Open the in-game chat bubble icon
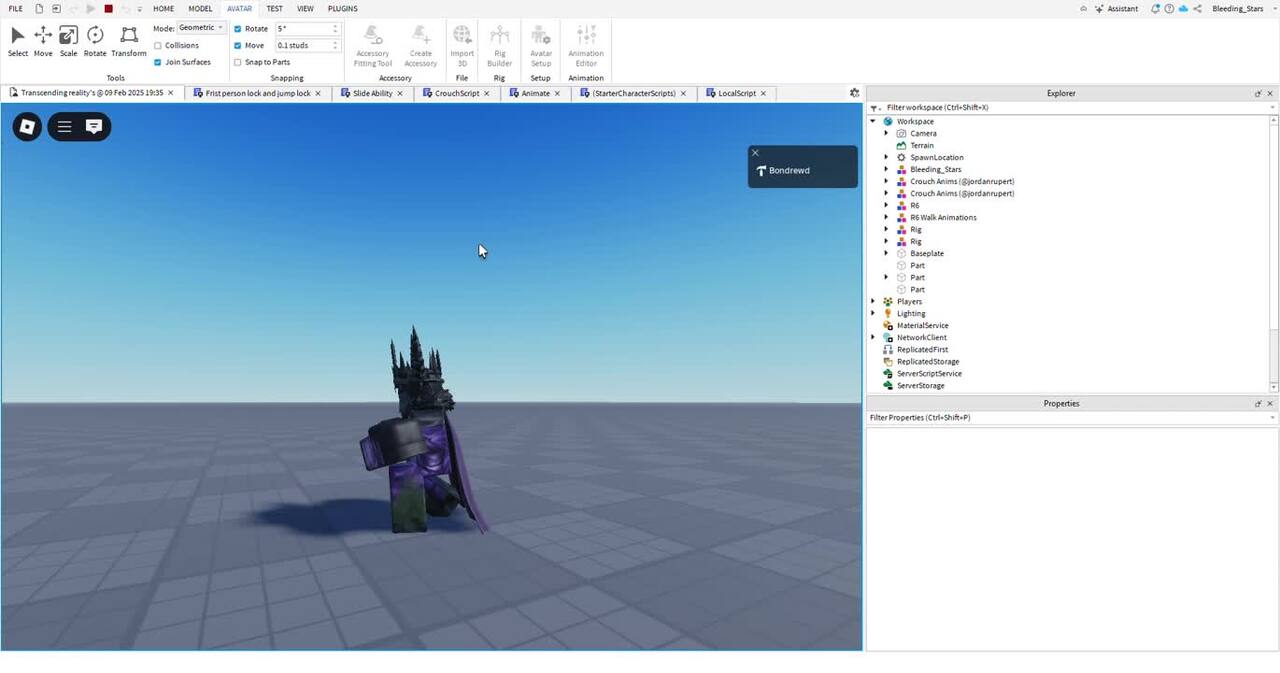 tap(94, 127)
